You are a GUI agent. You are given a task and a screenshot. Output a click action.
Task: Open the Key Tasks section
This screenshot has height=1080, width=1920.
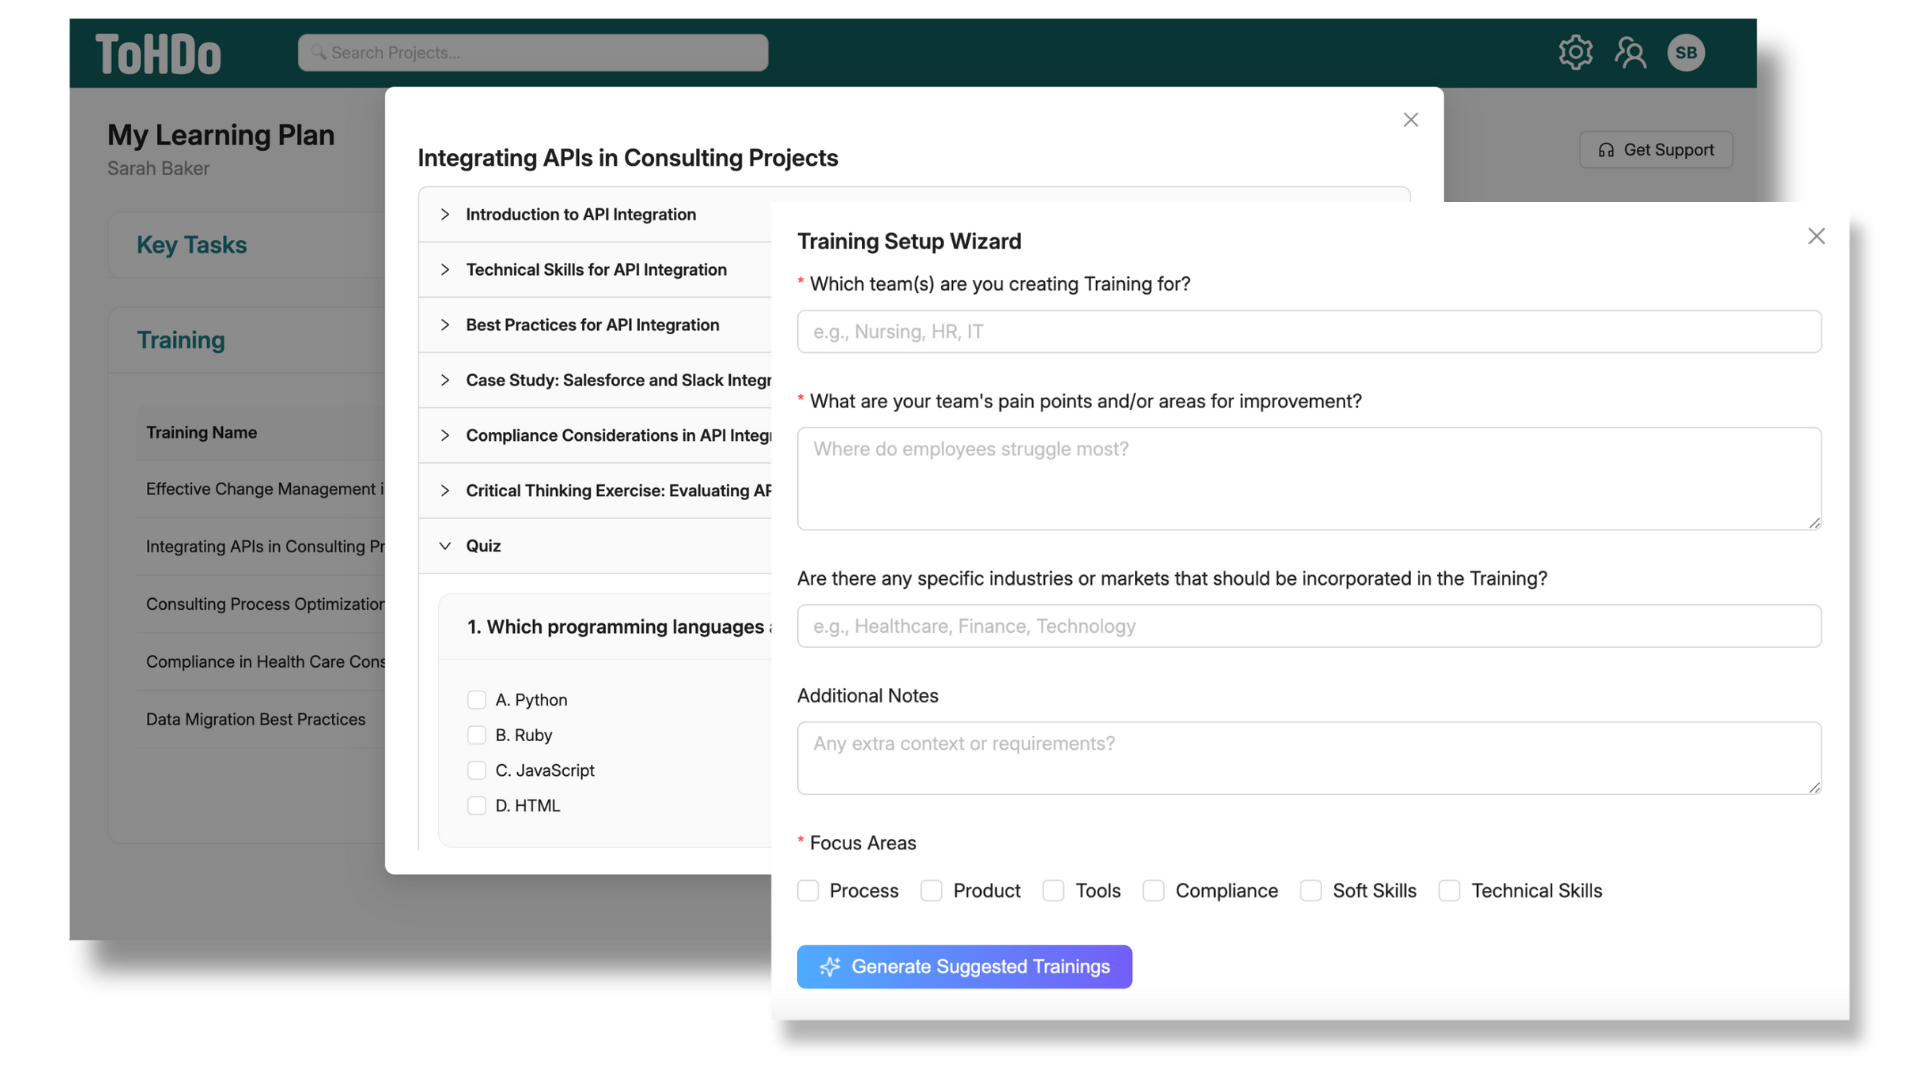[x=191, y=245]
